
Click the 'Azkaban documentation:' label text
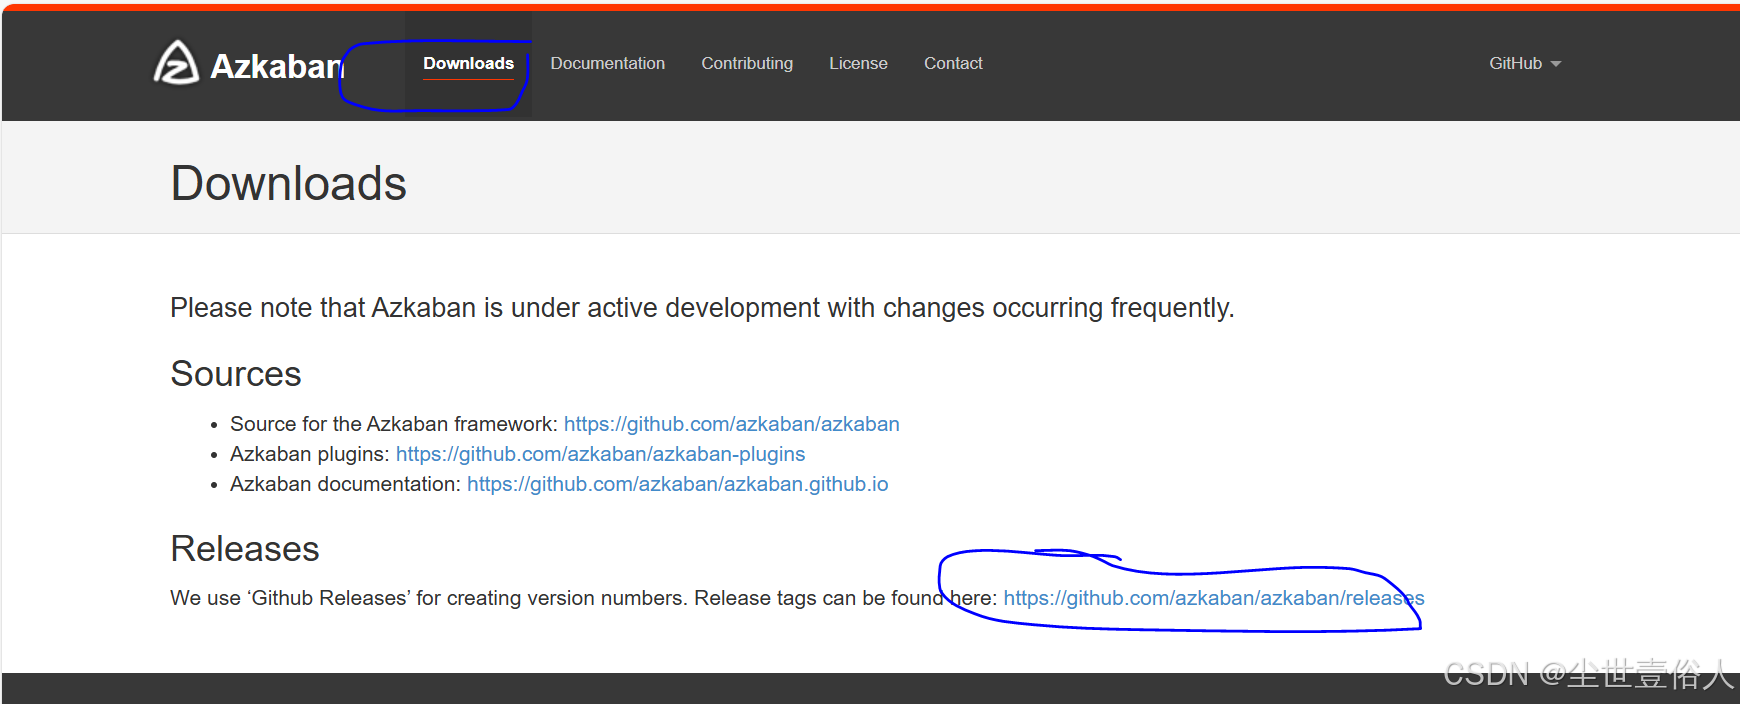(346, 484)
